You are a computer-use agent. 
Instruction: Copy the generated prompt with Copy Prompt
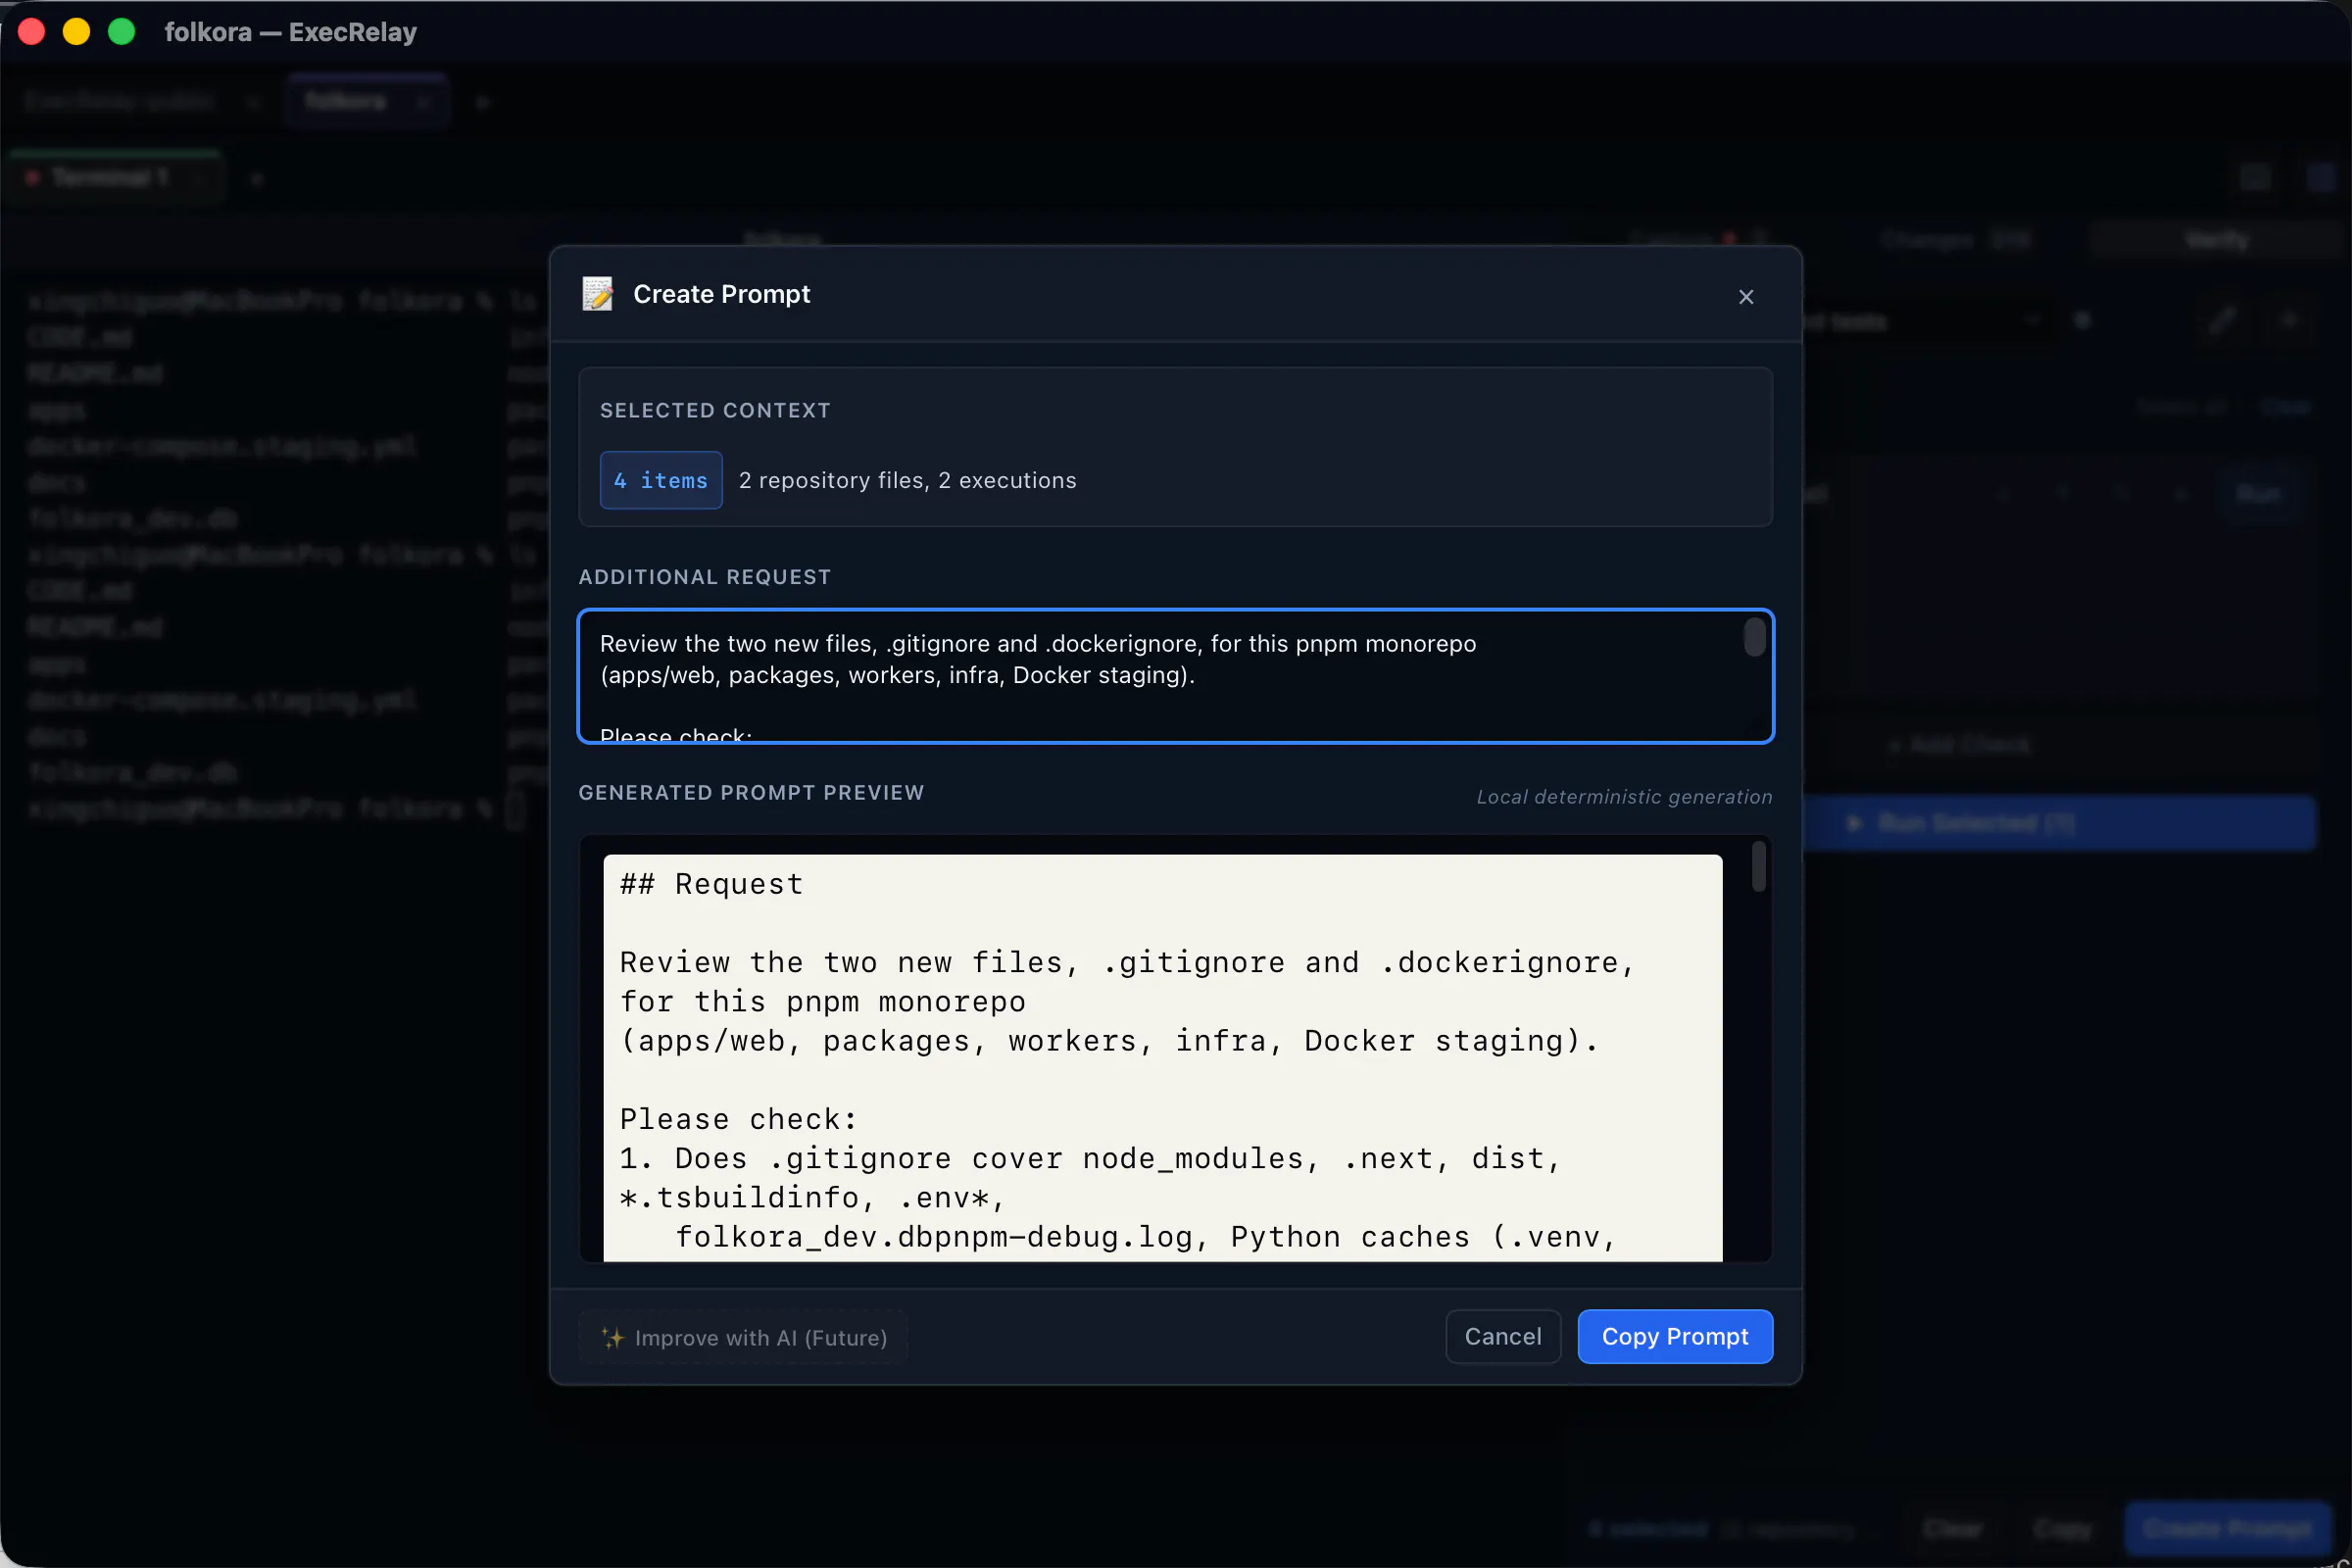pyautogui.click(x=1675, y=1337)
